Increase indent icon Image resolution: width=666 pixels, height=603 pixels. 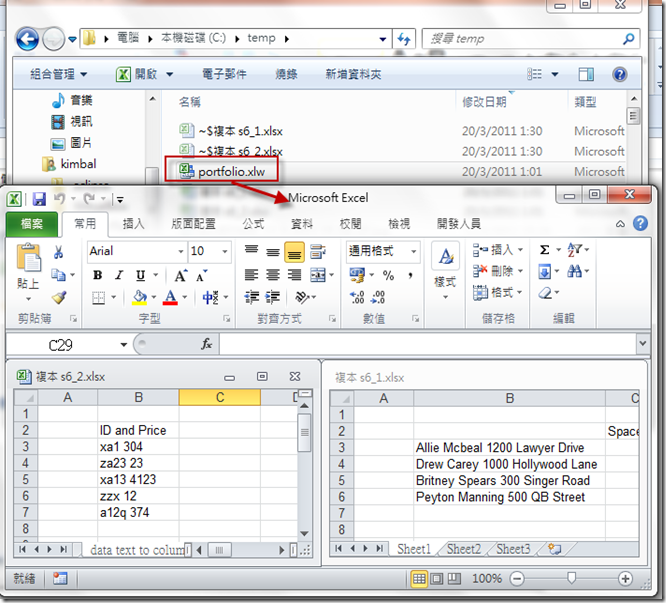click(x=273, y=297)
